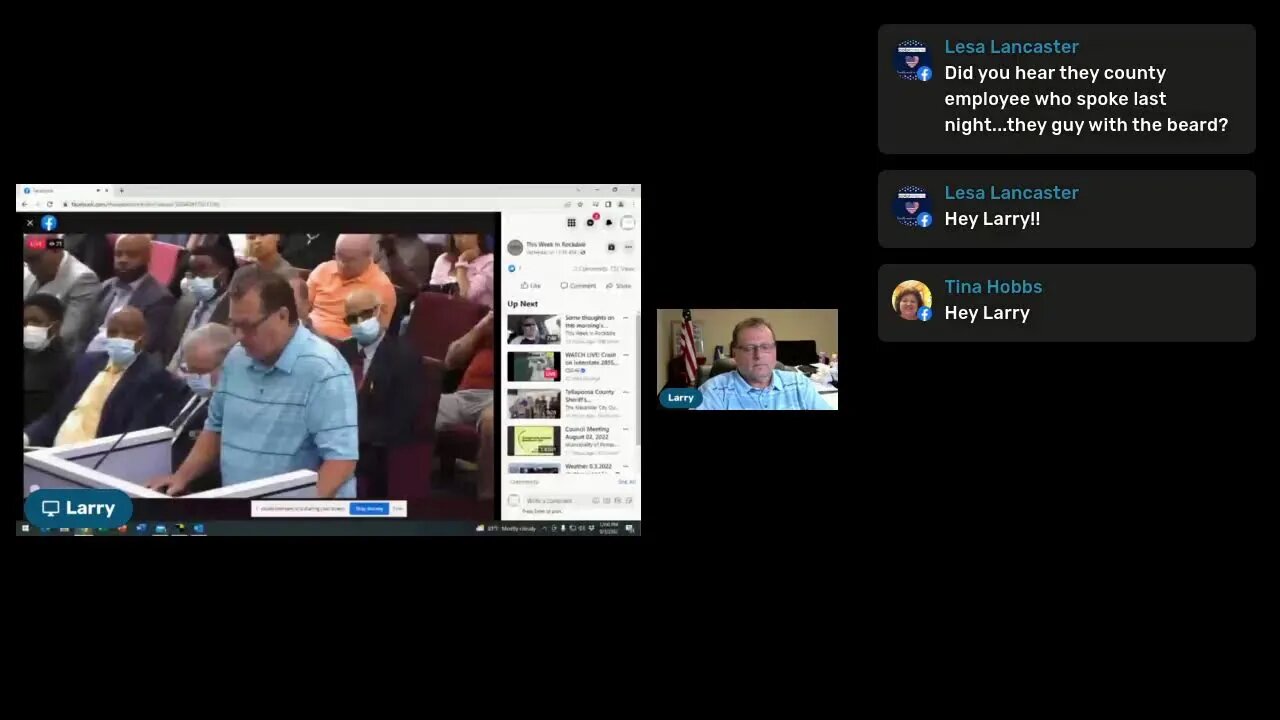1280x720 pixels.
Task: Click the weather widget showing Mostly cloudy
Action: pos(507,528)
